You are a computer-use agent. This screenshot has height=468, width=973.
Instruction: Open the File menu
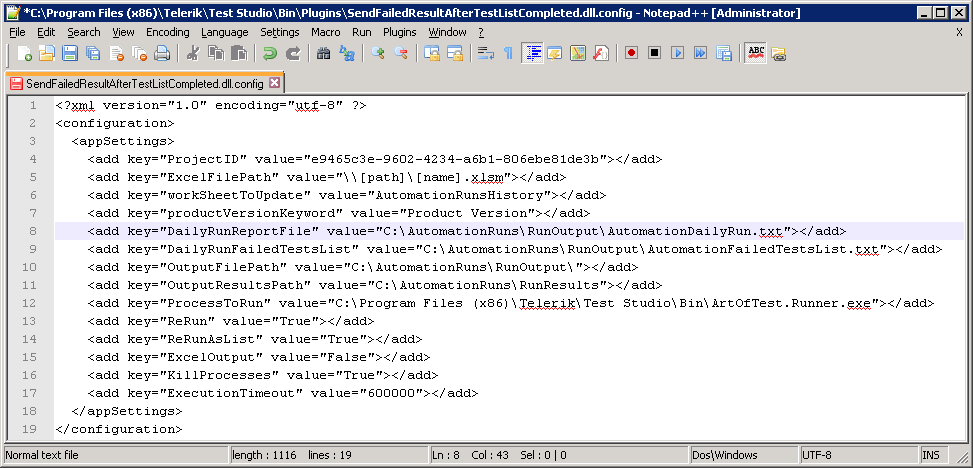pos(17,32)
